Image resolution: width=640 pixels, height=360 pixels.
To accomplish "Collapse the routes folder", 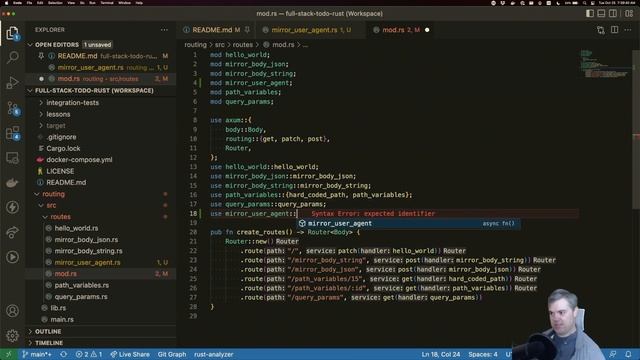I will pyautogui.click(x=61, y=217).
